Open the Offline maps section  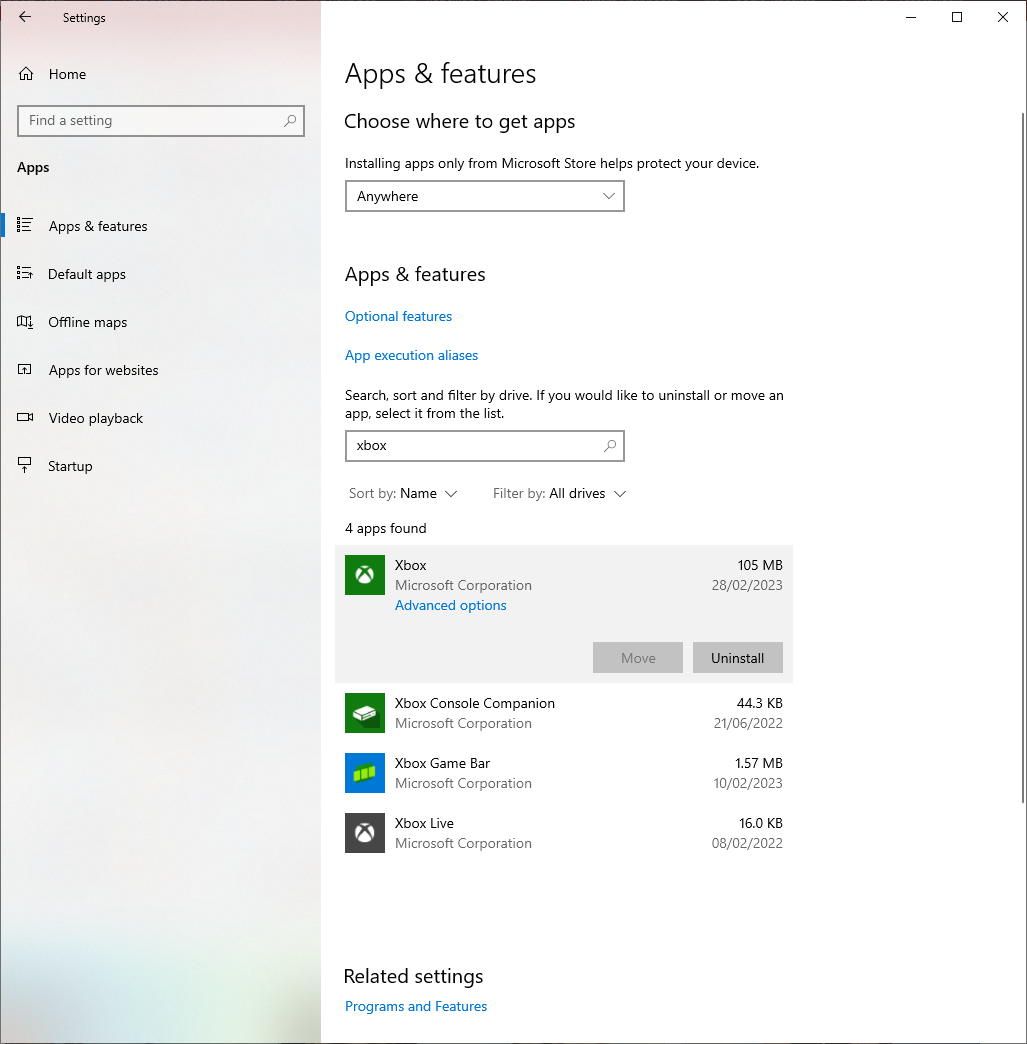tap(161, 322)
